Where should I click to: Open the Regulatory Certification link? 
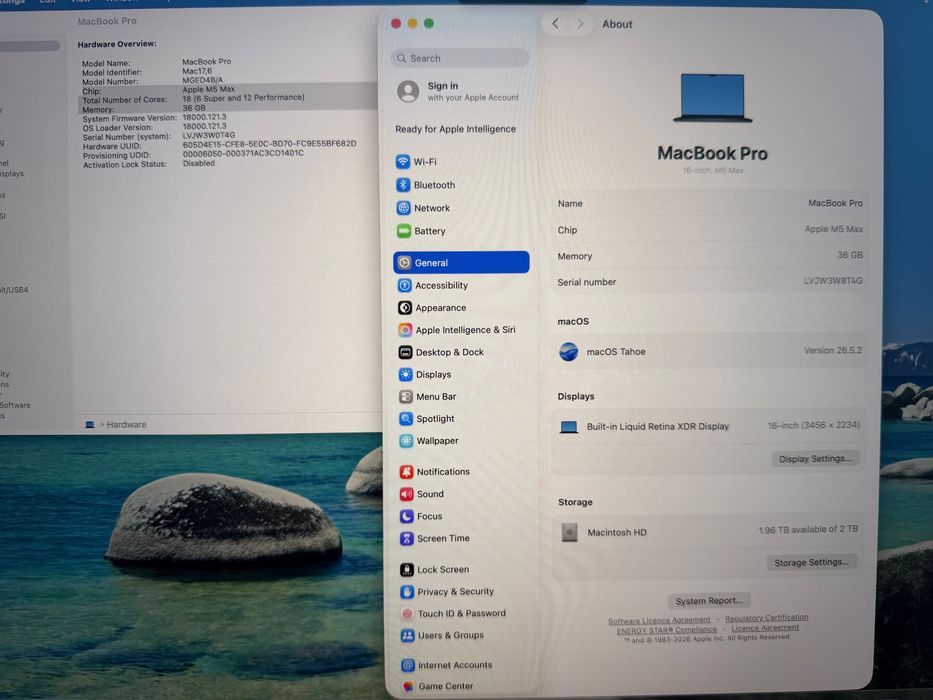click(x=766, y=618)
